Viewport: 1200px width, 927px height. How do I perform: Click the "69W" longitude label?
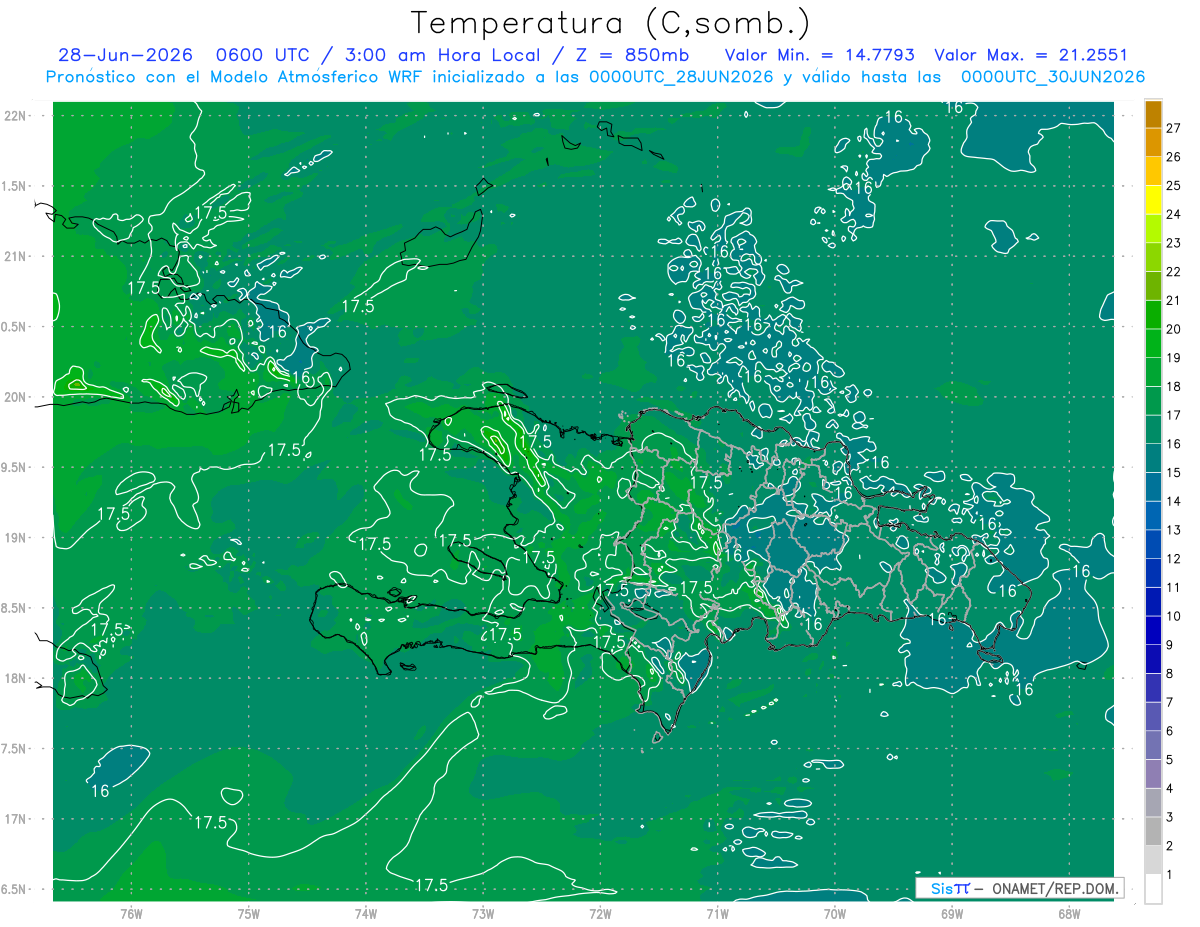point(952,914)
